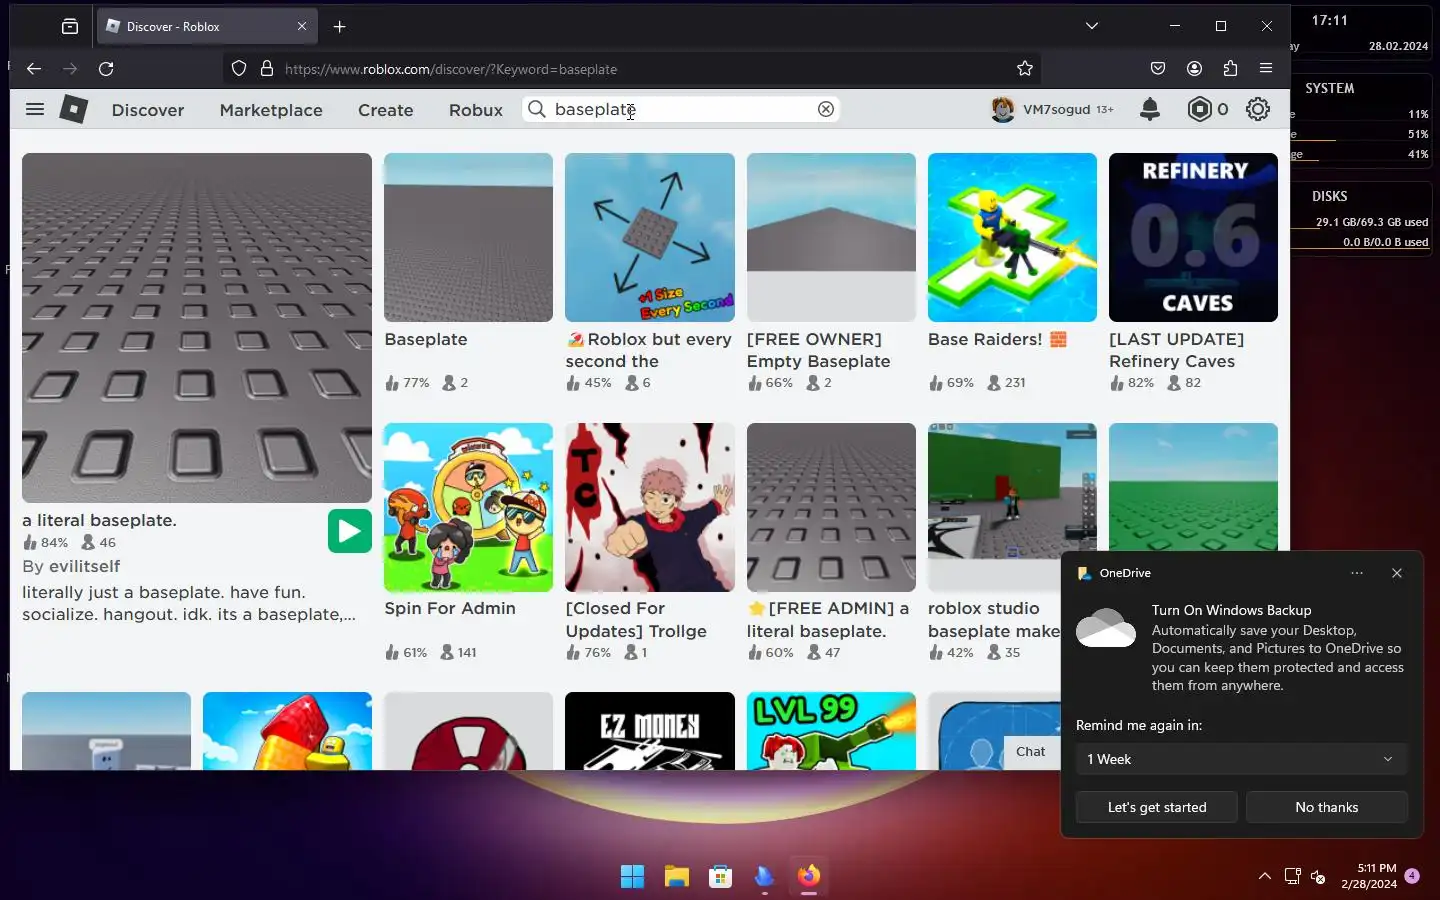Open the roblox studio baseplate maker thumbnail

(x=1012, y=507)
